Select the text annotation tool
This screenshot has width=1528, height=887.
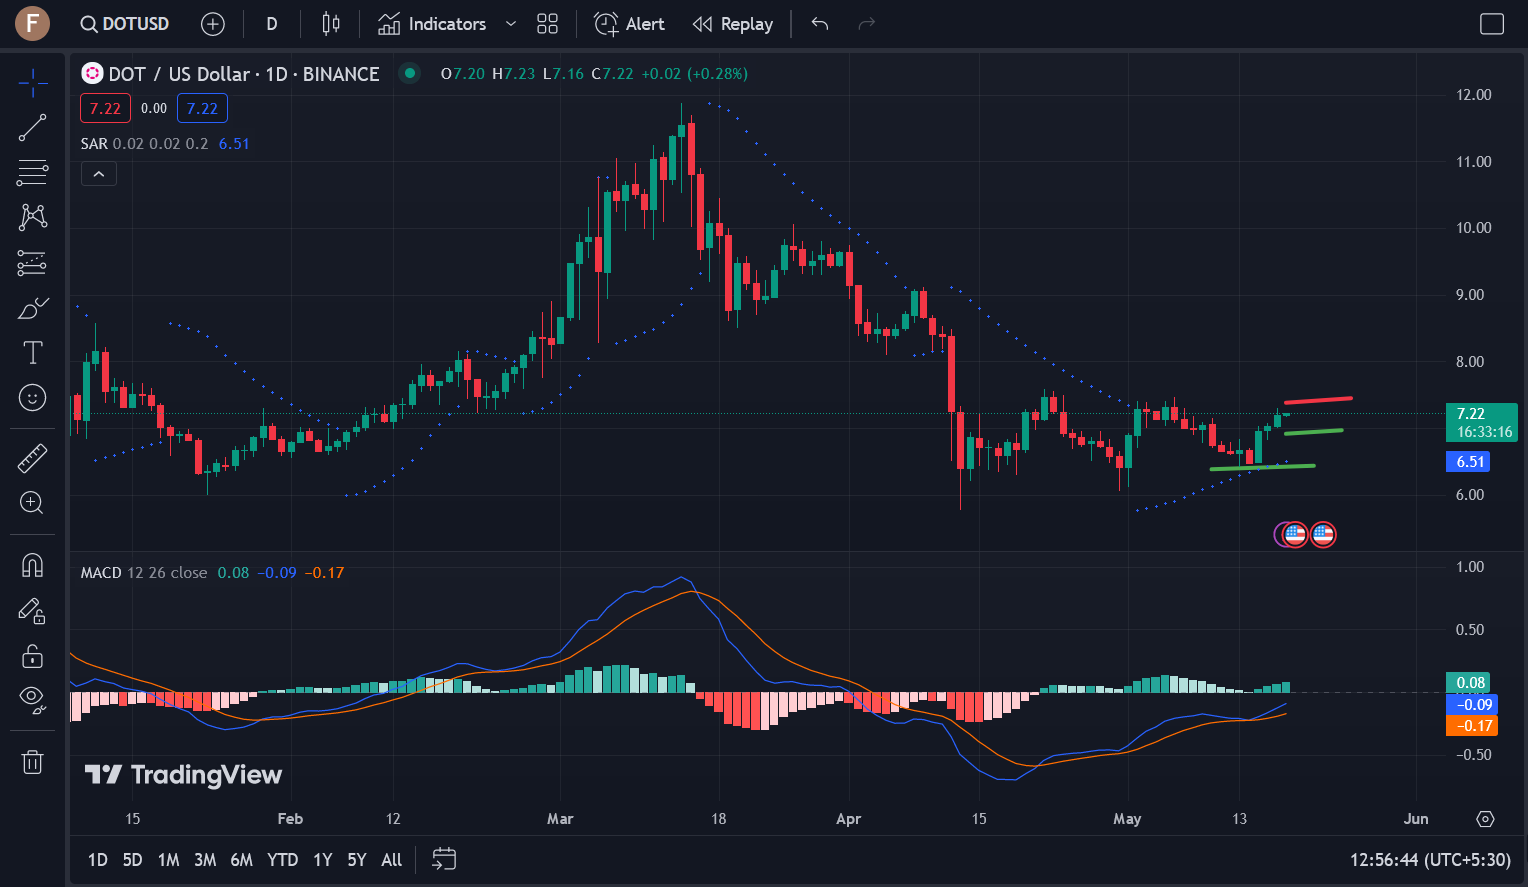click(x=32, y=352)
